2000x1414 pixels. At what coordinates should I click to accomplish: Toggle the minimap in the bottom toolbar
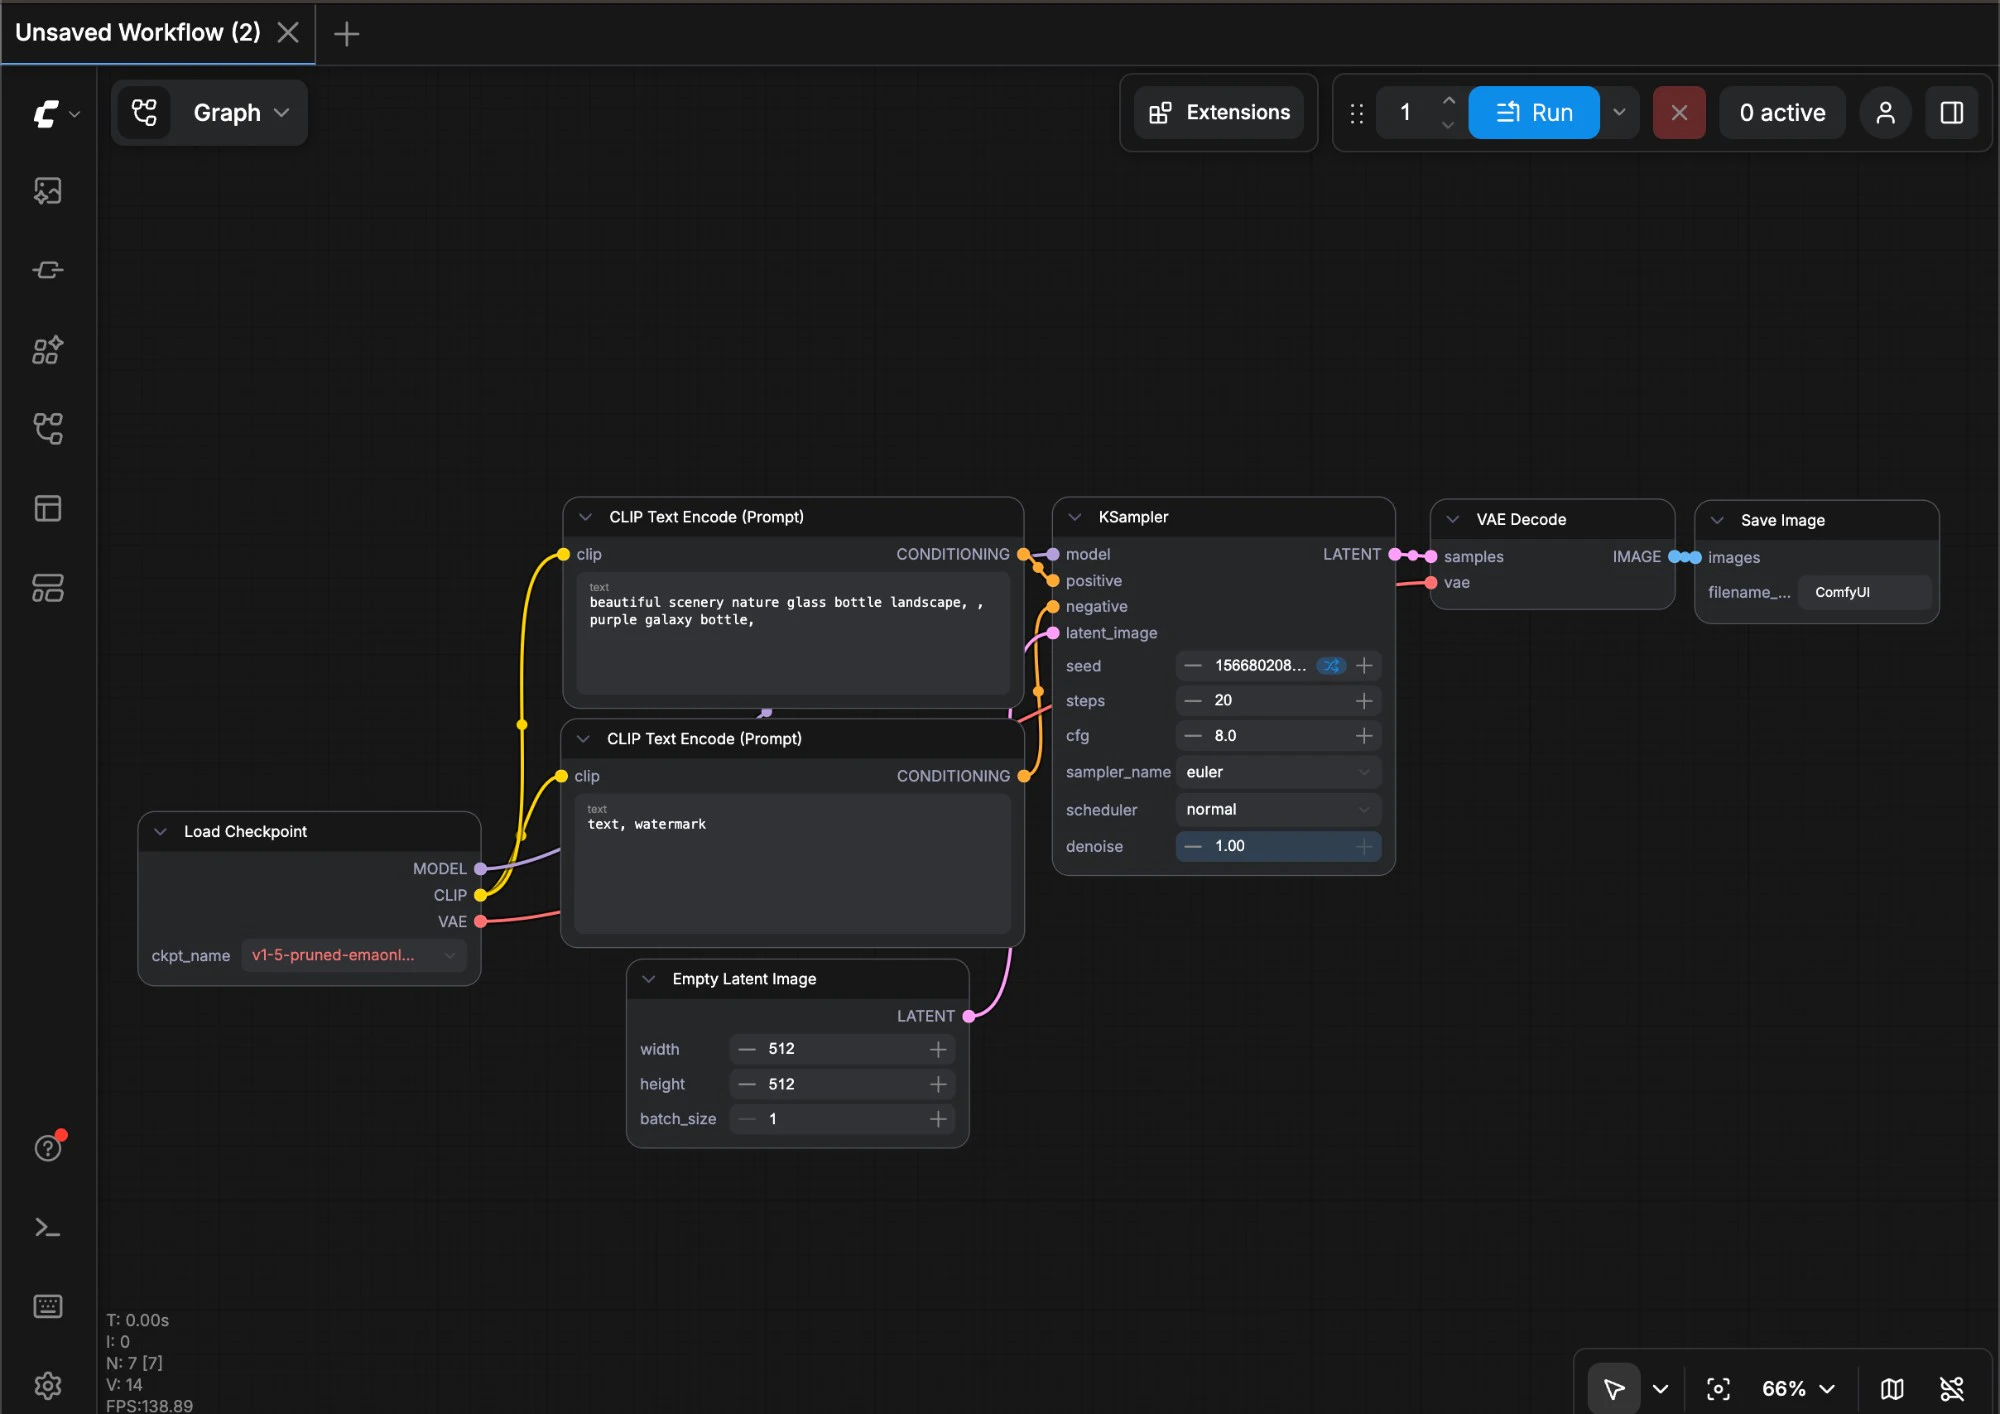click(1892, 1388)
